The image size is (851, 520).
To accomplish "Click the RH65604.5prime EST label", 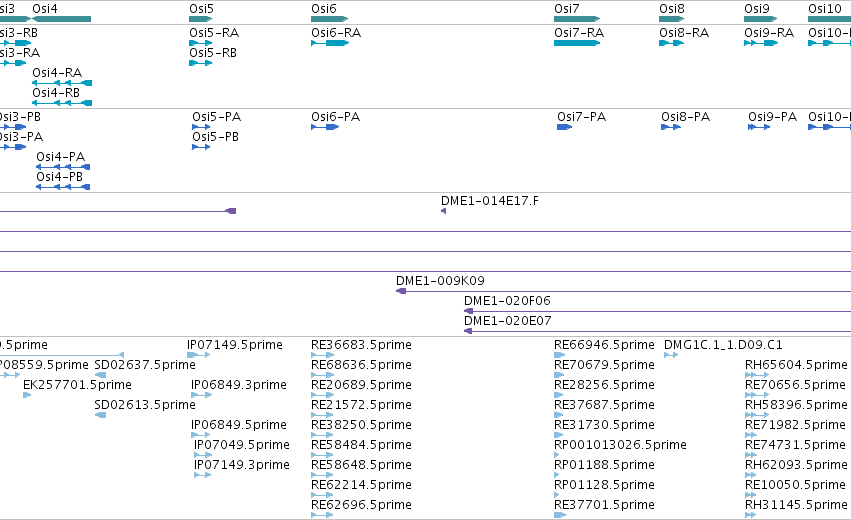I will coord(796,365).
